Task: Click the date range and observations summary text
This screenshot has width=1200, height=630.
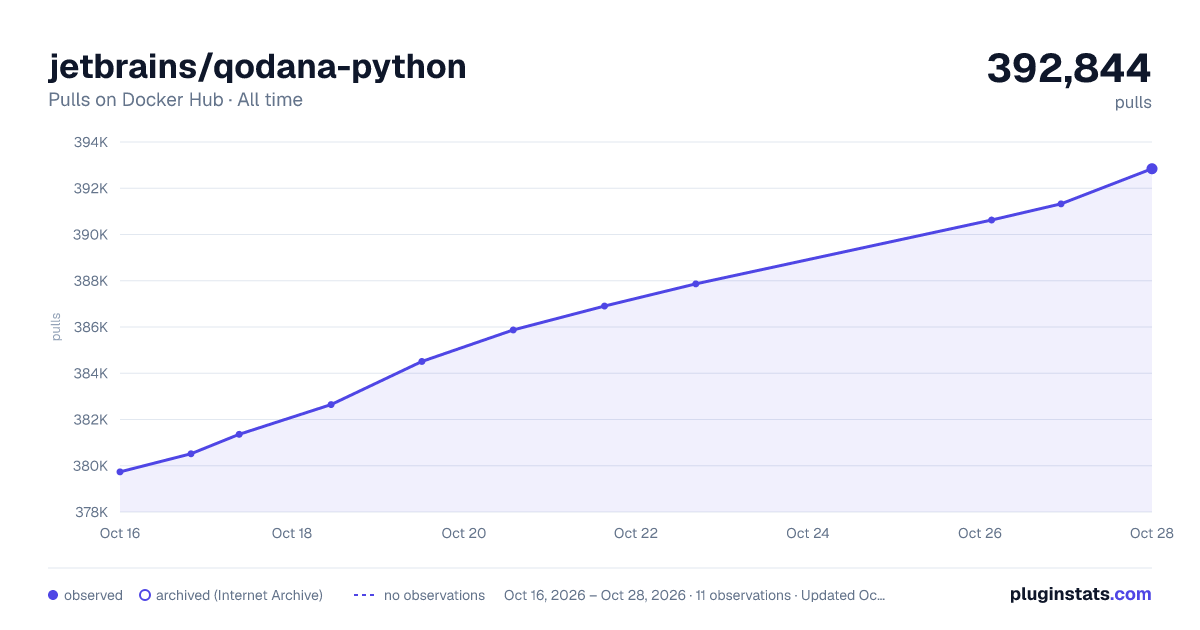Action: click(x=695, y=595)
